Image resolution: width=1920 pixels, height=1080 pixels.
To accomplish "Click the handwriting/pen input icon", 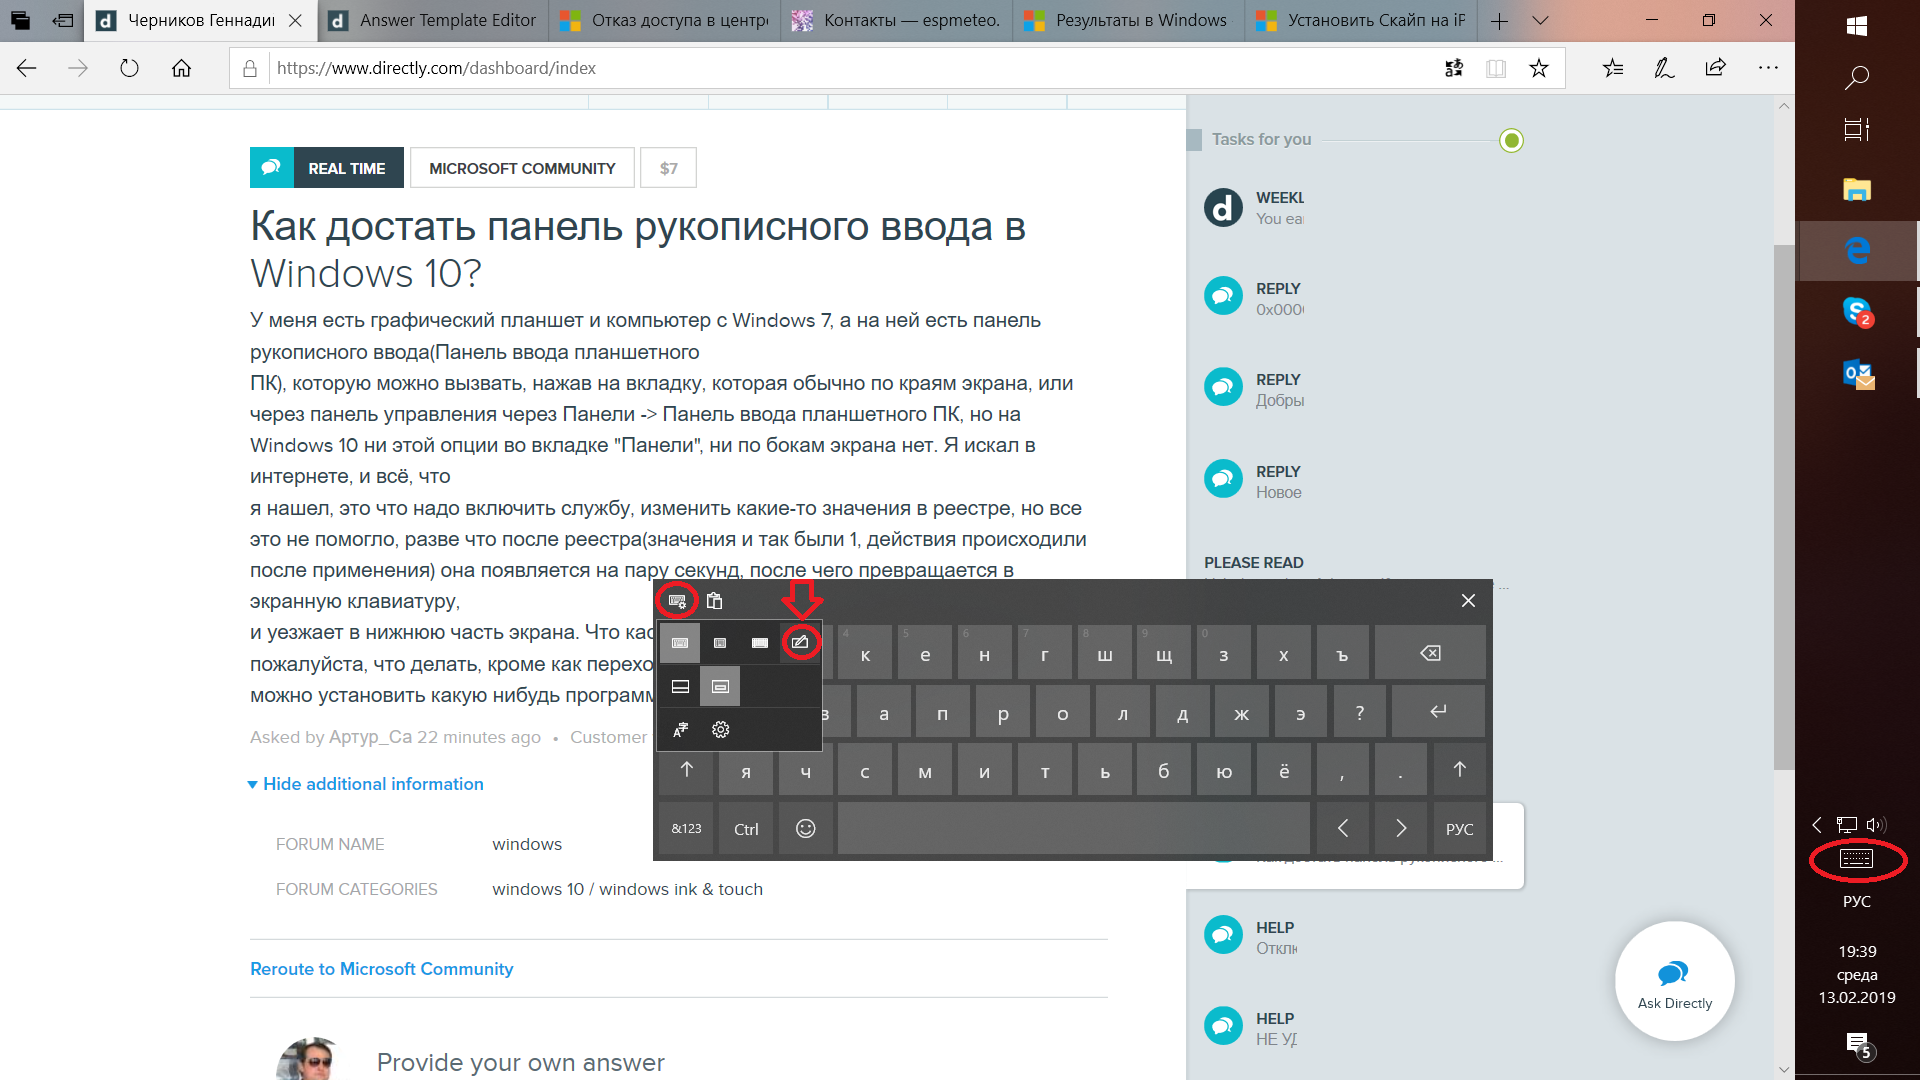I will 800,642.
